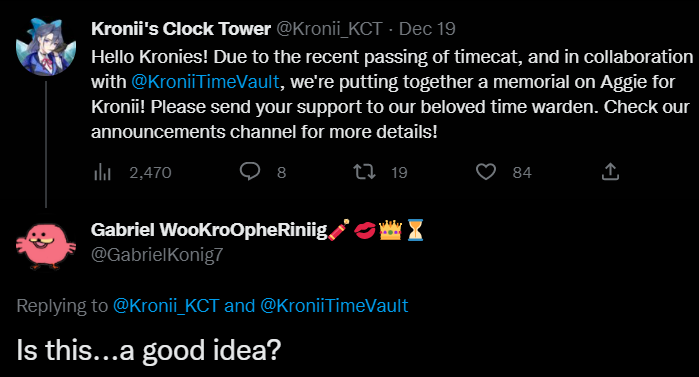This screenshot has height=377, width=699.
Task: Like the post with the heart icon
Action: 485,172
